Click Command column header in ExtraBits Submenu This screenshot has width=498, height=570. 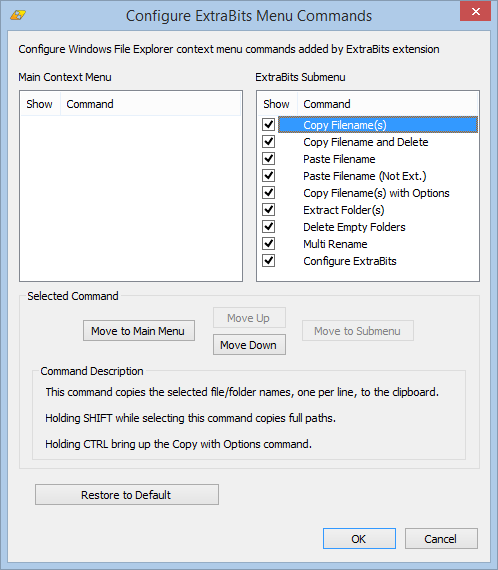[x=387, y=104]
